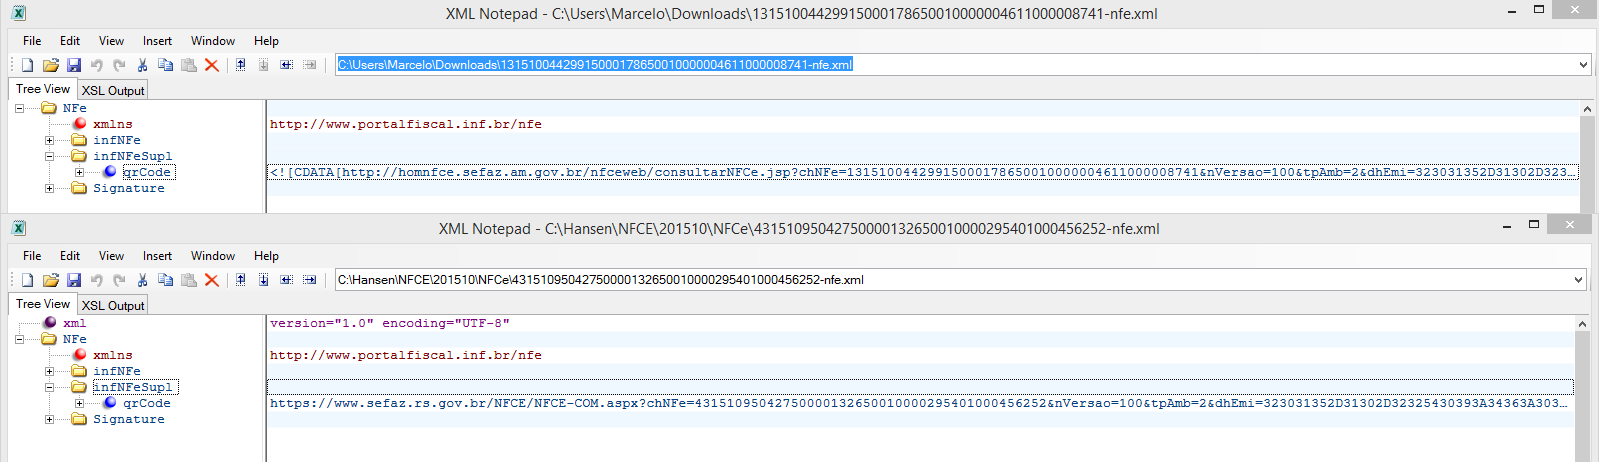The width and height of the screenshot is (1599, 462).
Task: Select infNFeSupl node in bottom window tree
Action: click(x=135, y=387)
